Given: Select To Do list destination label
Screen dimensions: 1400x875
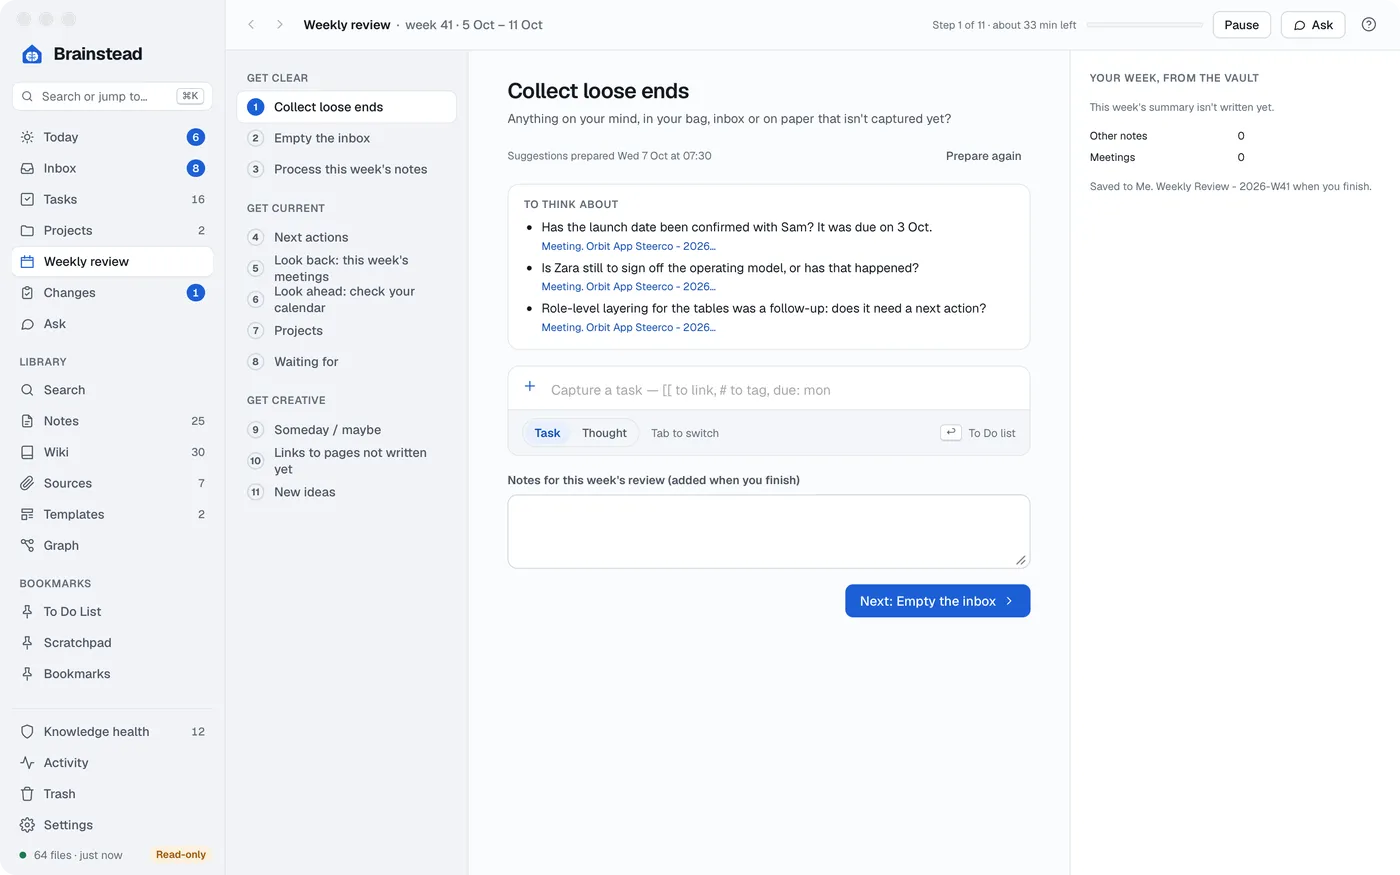Looking at the screenshot, I should (x=991, y=433).
